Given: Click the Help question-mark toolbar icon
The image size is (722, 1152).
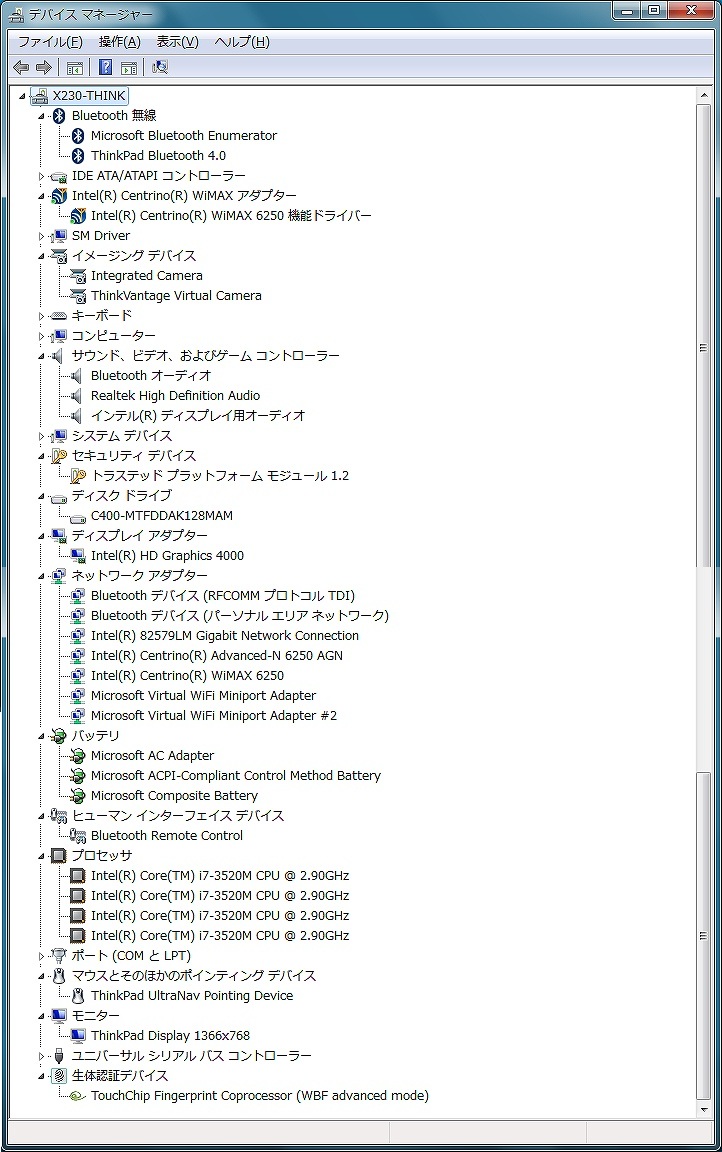Looking at the screenshot, I should [105, 68].
